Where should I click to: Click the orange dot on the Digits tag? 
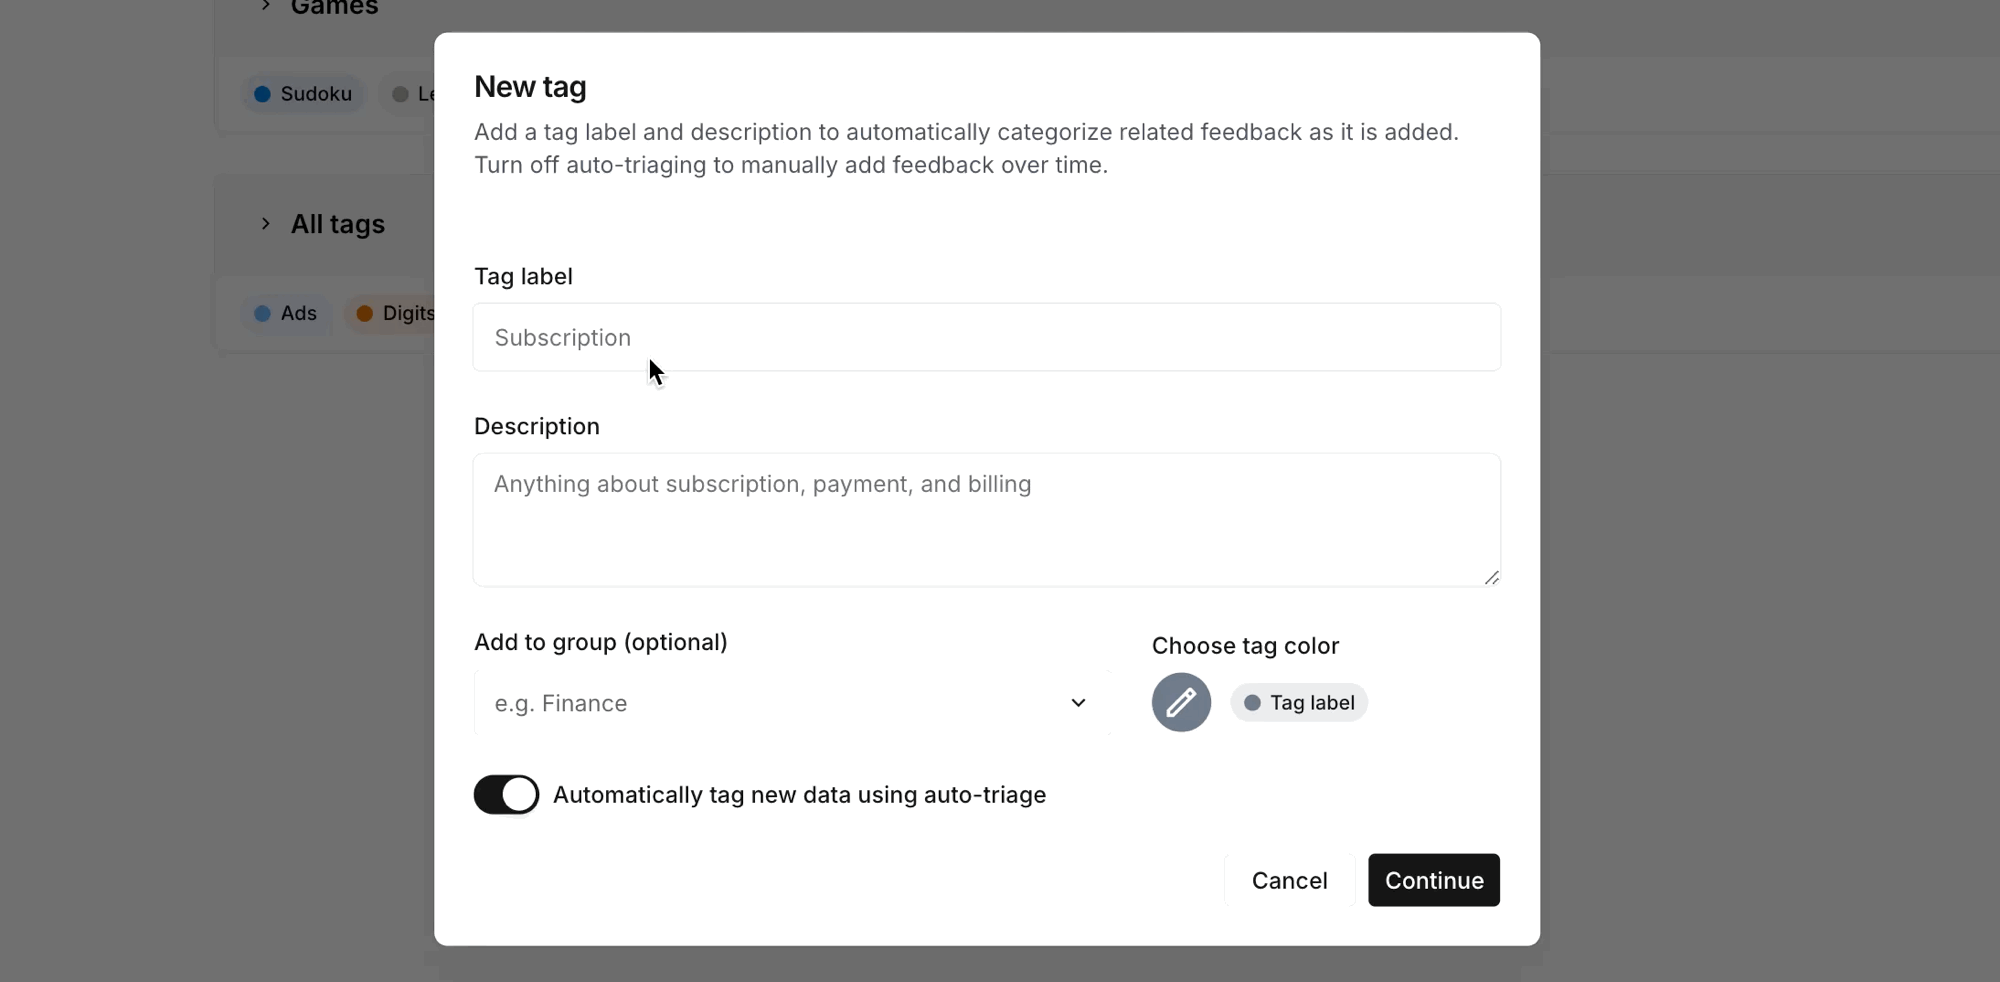coord(364,313)
